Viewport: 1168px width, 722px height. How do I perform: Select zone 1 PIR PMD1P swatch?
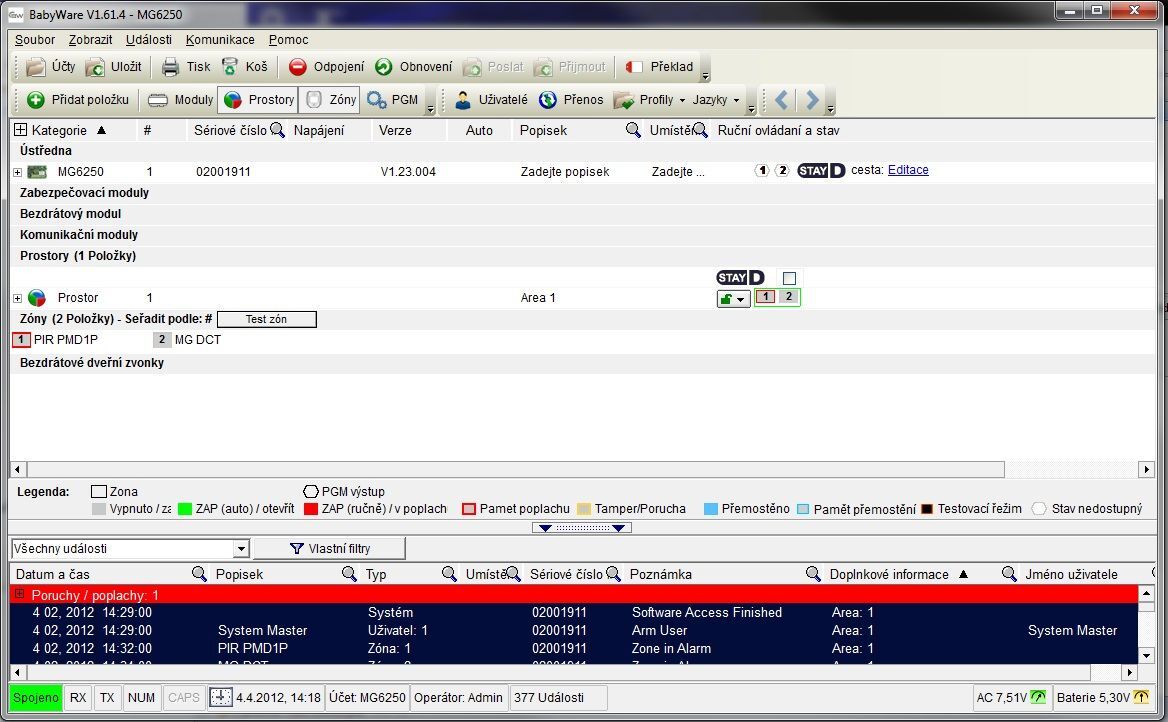(x=21, y=340)
